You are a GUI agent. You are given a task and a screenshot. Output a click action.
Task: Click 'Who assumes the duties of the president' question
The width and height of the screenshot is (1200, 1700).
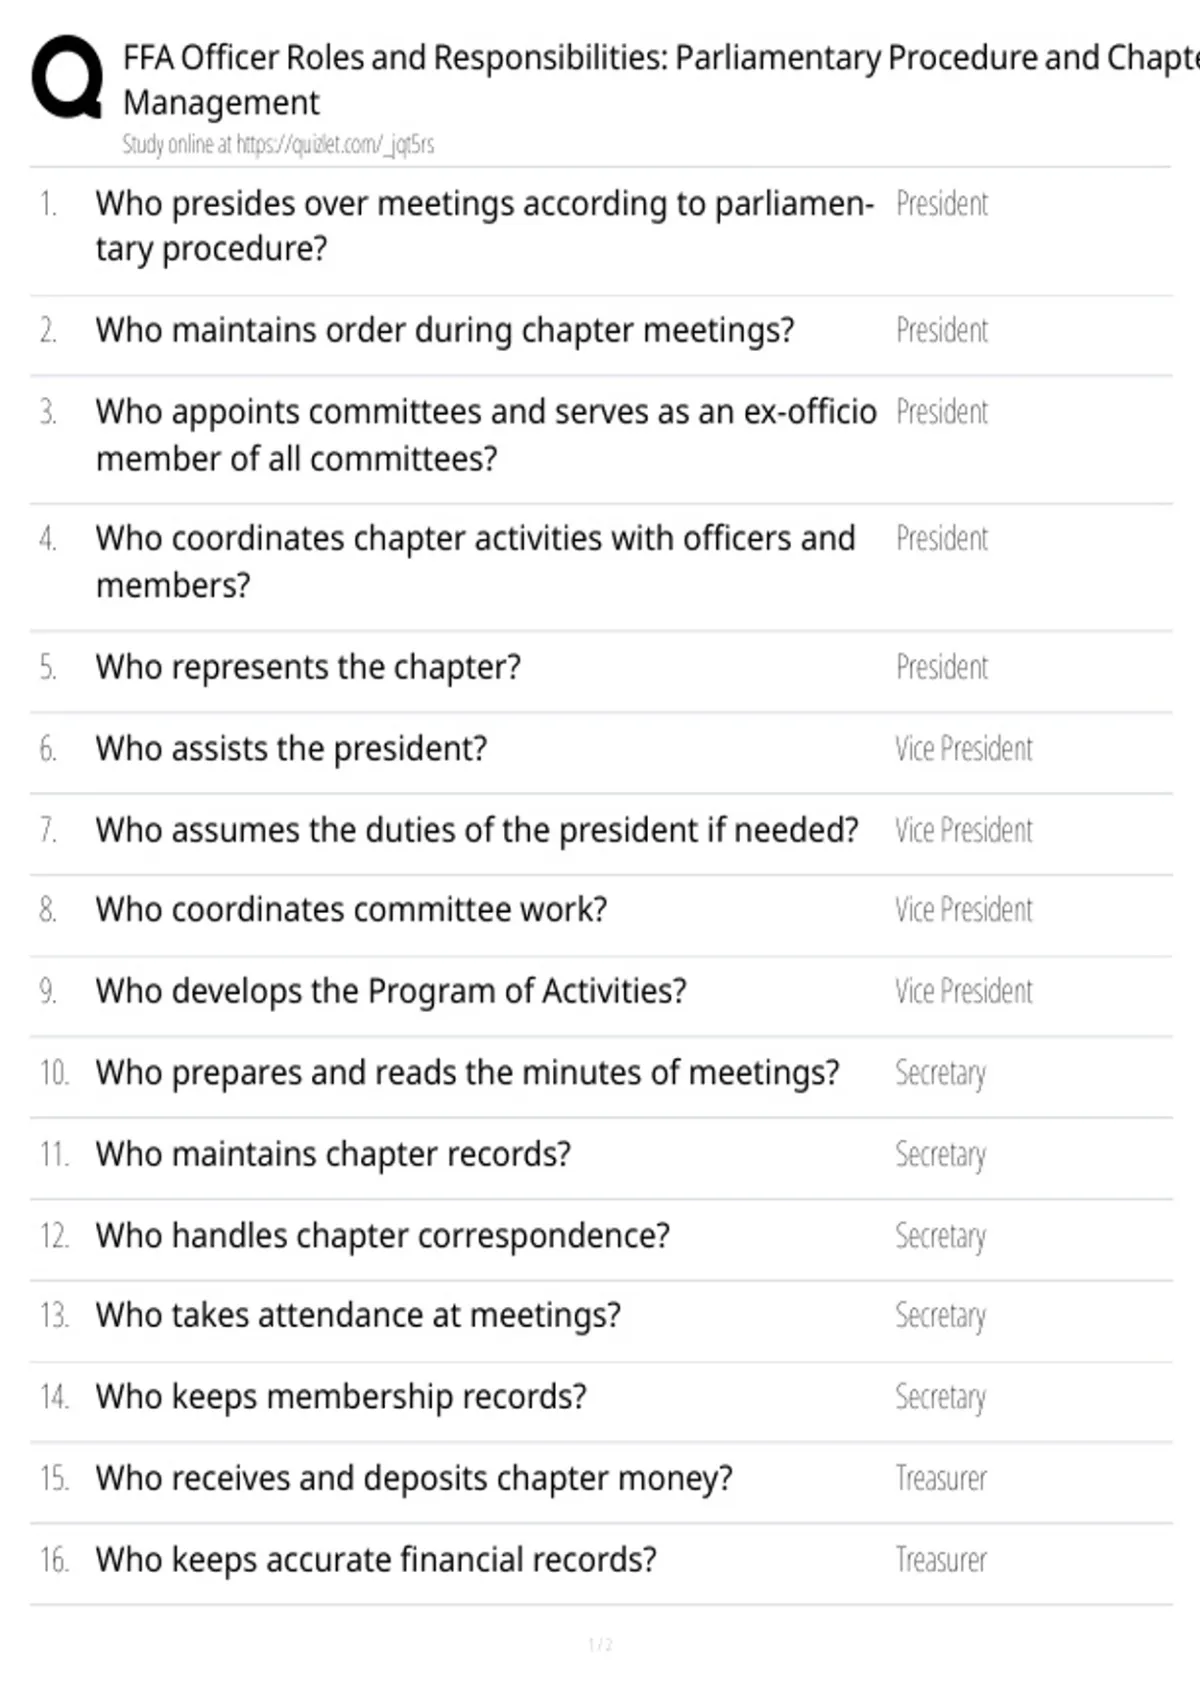click(477, 830)
